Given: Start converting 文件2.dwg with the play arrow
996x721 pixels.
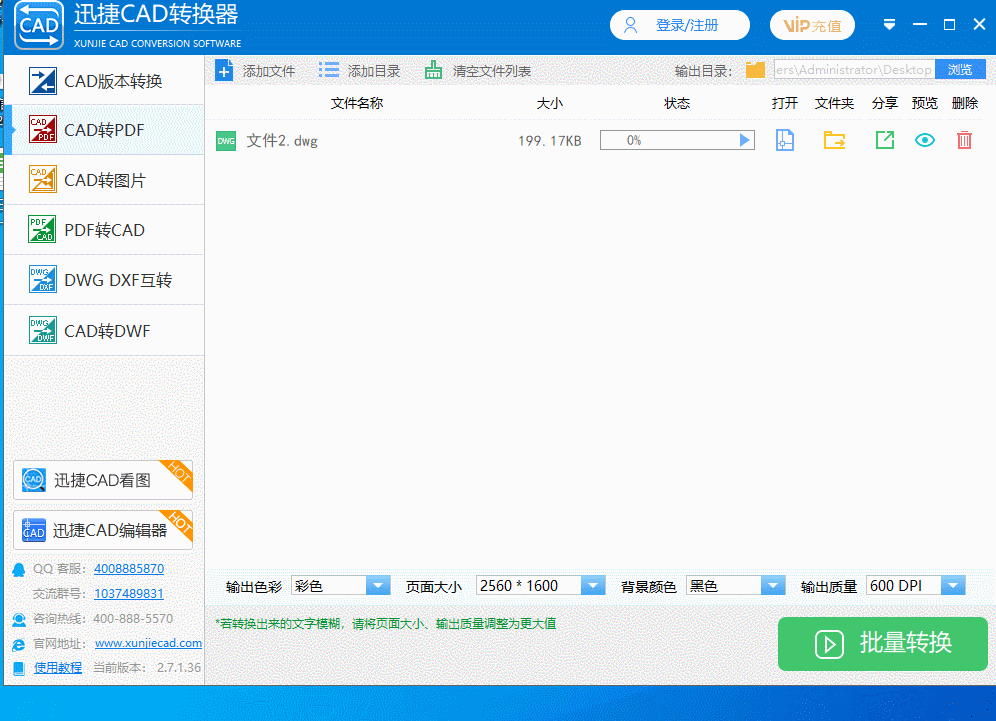Looking at the screenshot, I should (744, 140).
